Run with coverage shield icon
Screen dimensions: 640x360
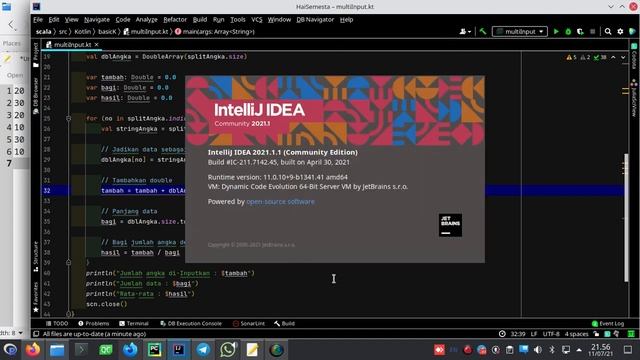580,31
